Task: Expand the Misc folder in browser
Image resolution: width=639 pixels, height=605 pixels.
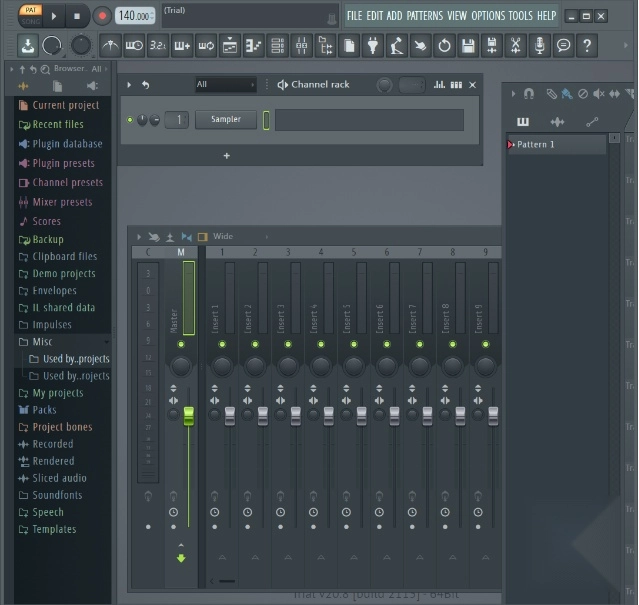Action: tap(42, 342)
